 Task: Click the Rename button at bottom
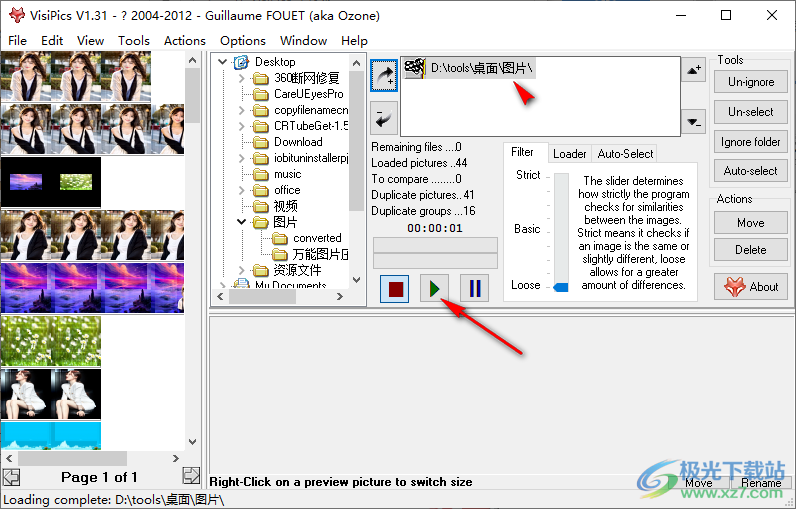760,483
